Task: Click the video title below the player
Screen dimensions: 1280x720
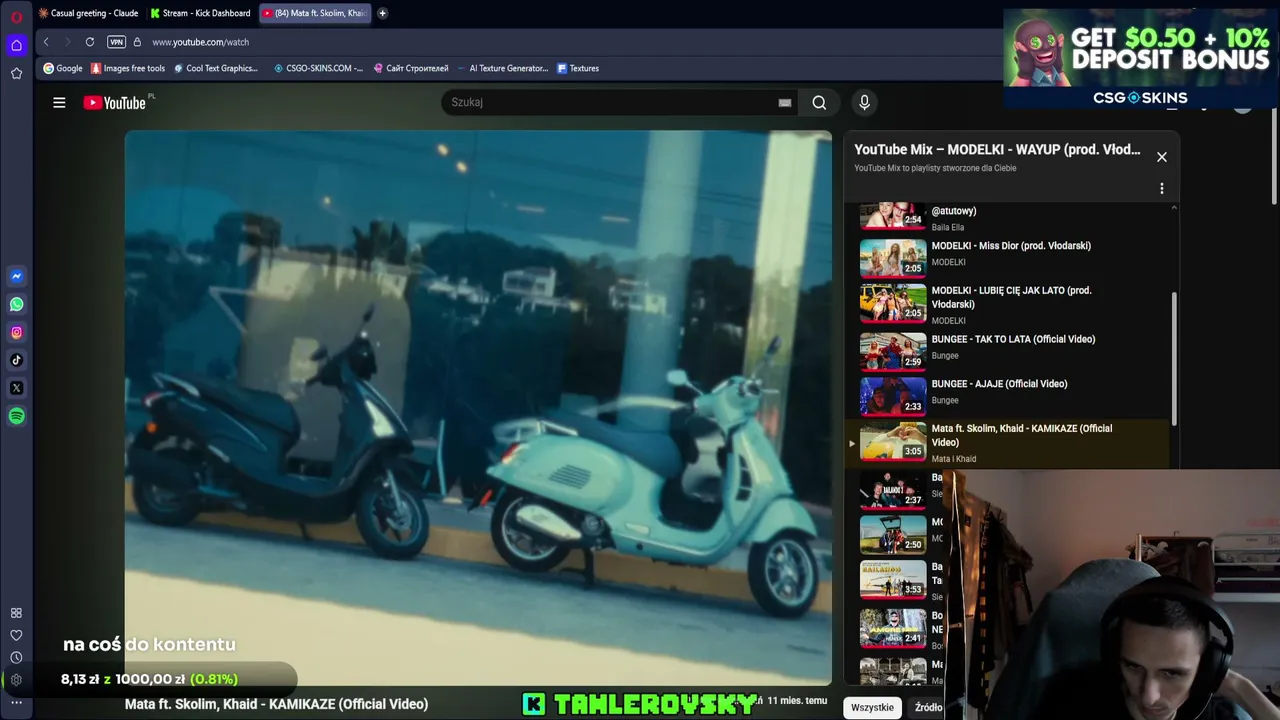Action: 276,704
